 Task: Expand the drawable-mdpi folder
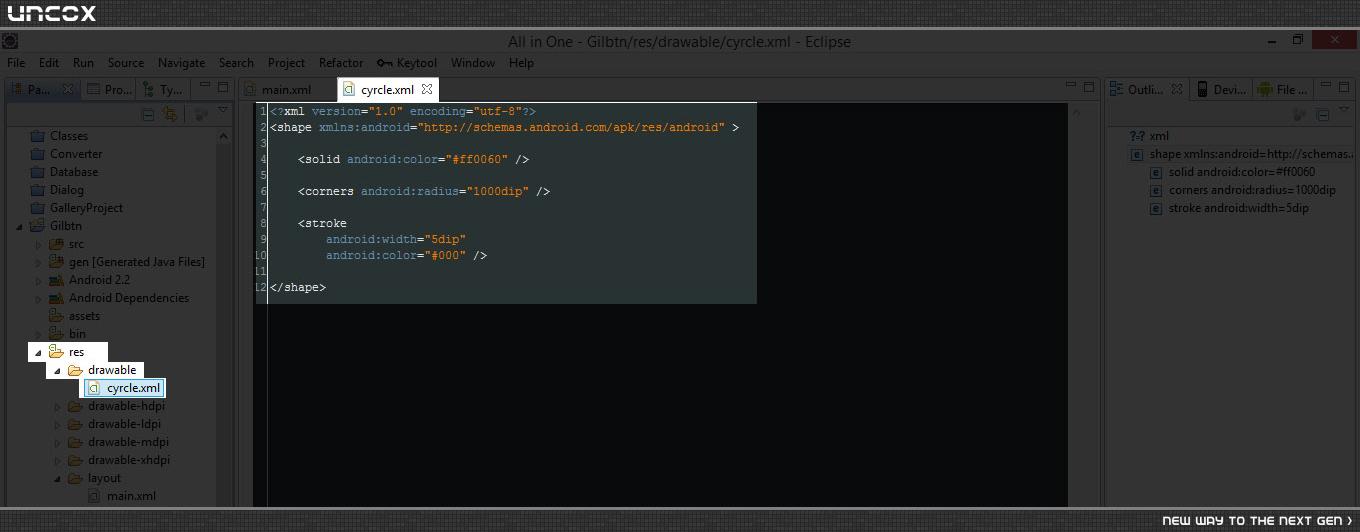tap(57, 442)
